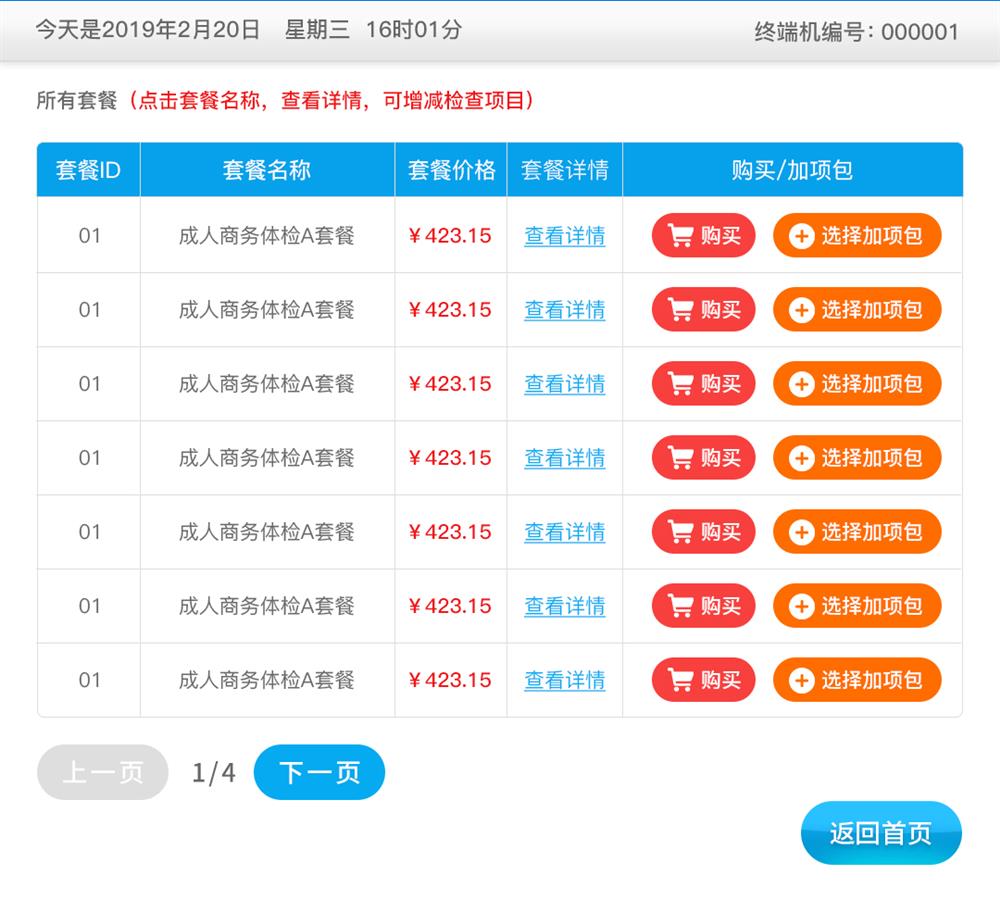
Task: Click the 套餐详情 column header
Action: pyautogui.click(x=564, y=170)
